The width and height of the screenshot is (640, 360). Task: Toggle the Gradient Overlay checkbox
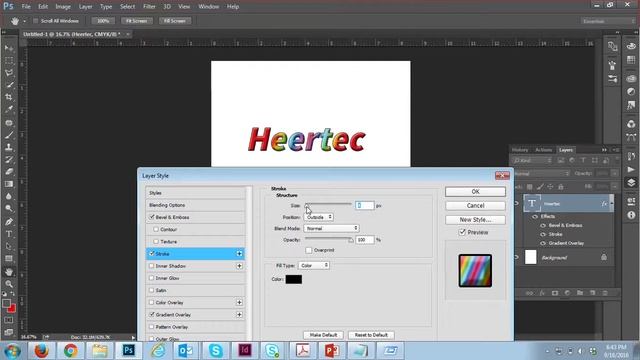click(152, 315)
